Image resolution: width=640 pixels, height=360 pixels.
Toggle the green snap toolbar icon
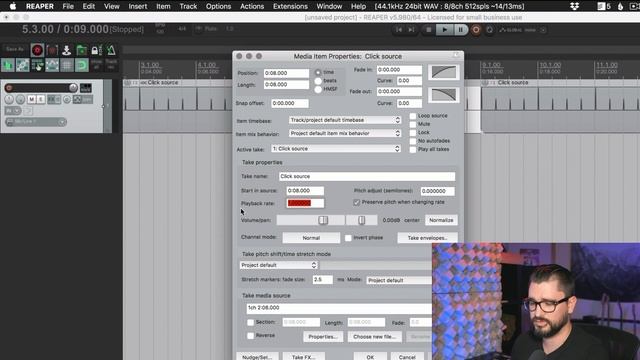click(x=81, y=65)
